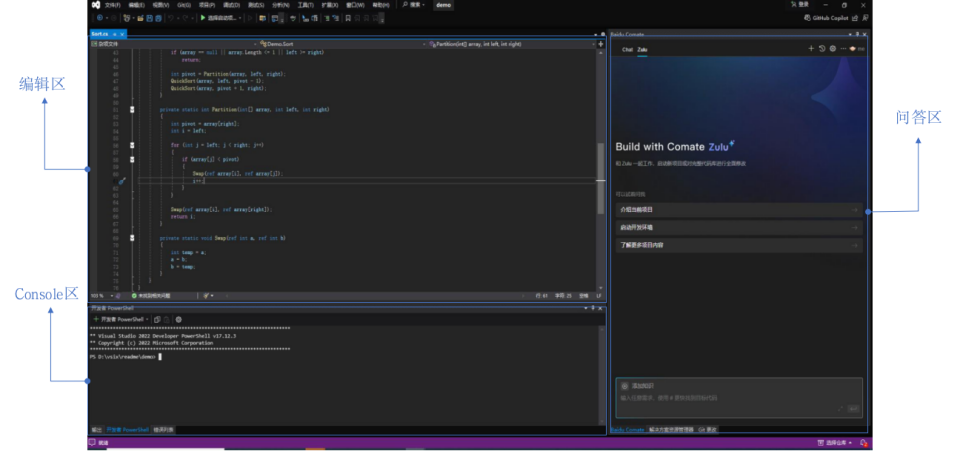
Task: Switch to the Chat tab in Comate
Action: 627,48
